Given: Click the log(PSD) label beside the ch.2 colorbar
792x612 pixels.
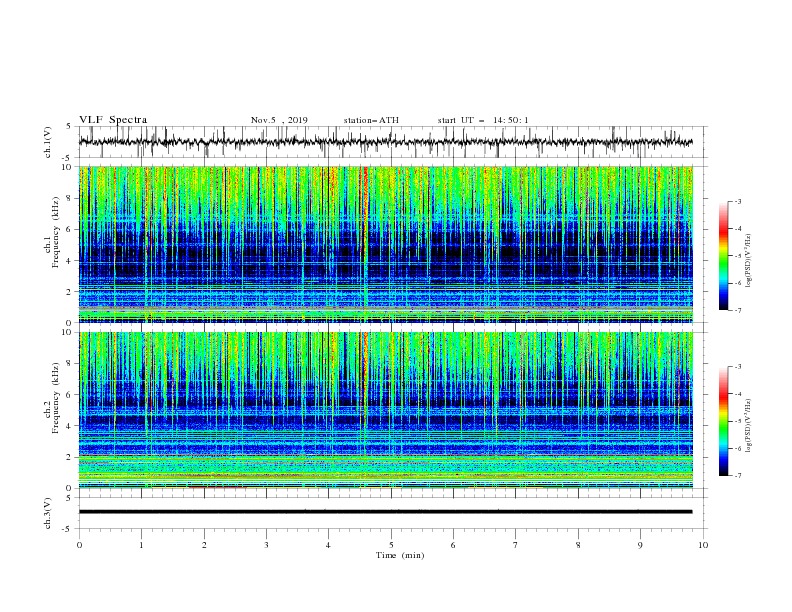Looking at the screenshot, I should pos(749,425).
